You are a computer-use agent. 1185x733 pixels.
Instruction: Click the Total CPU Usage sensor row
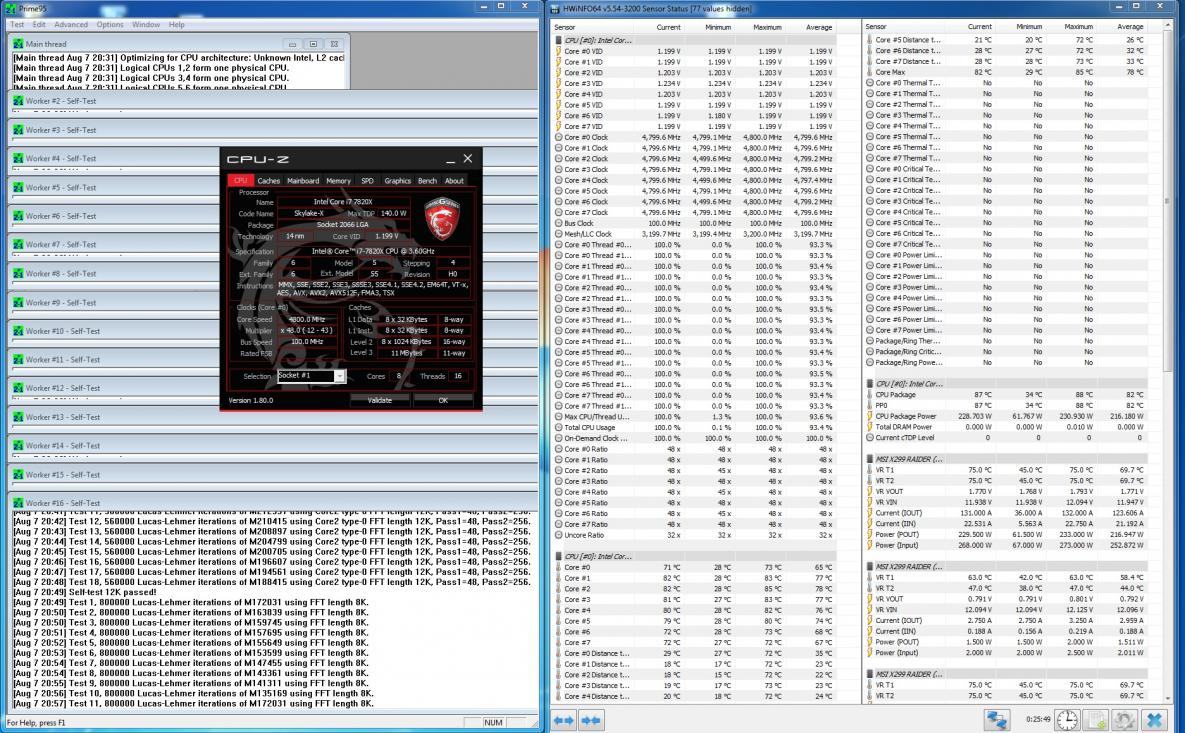point(694,428)
